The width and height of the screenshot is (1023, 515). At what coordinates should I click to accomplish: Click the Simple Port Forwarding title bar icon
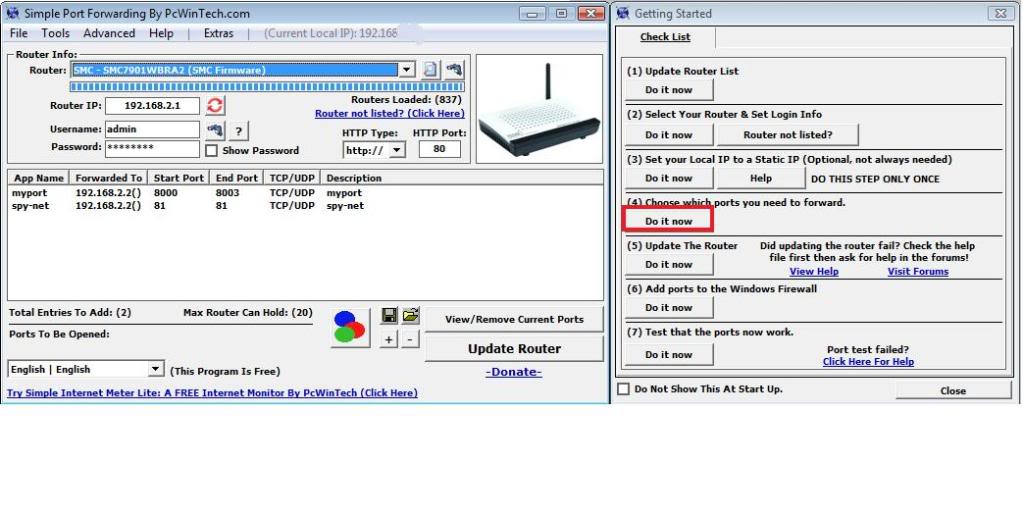pos(12,13)
